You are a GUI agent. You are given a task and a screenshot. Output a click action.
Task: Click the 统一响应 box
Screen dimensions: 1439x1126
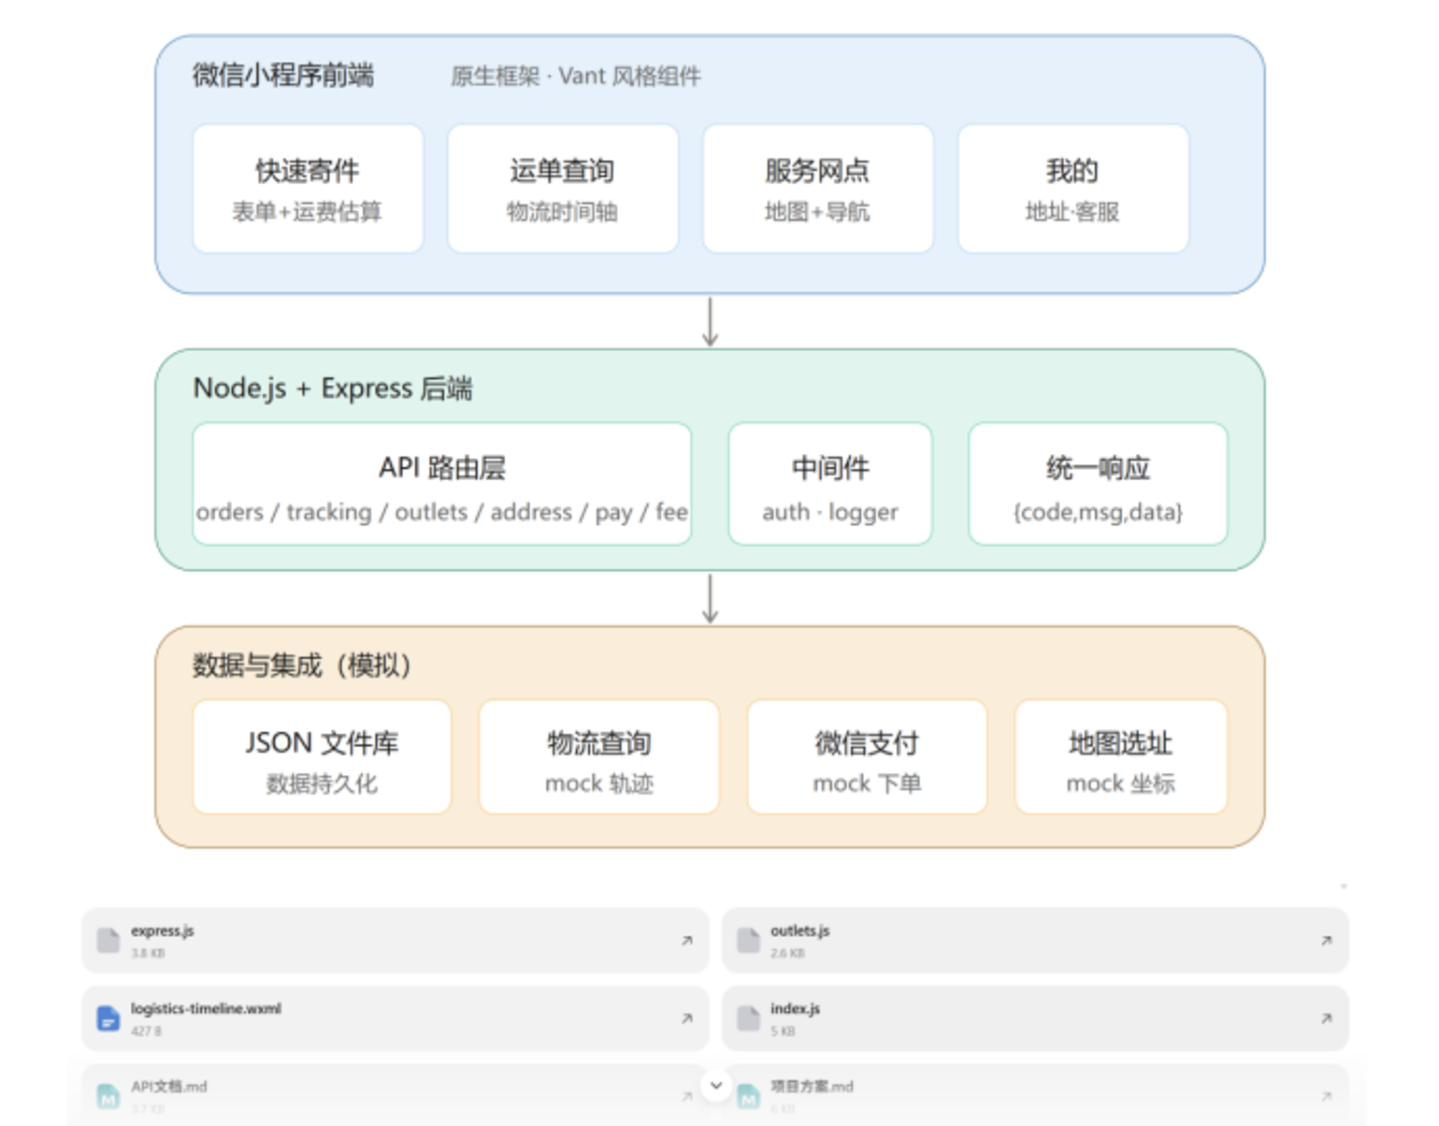coord(1098,484)
